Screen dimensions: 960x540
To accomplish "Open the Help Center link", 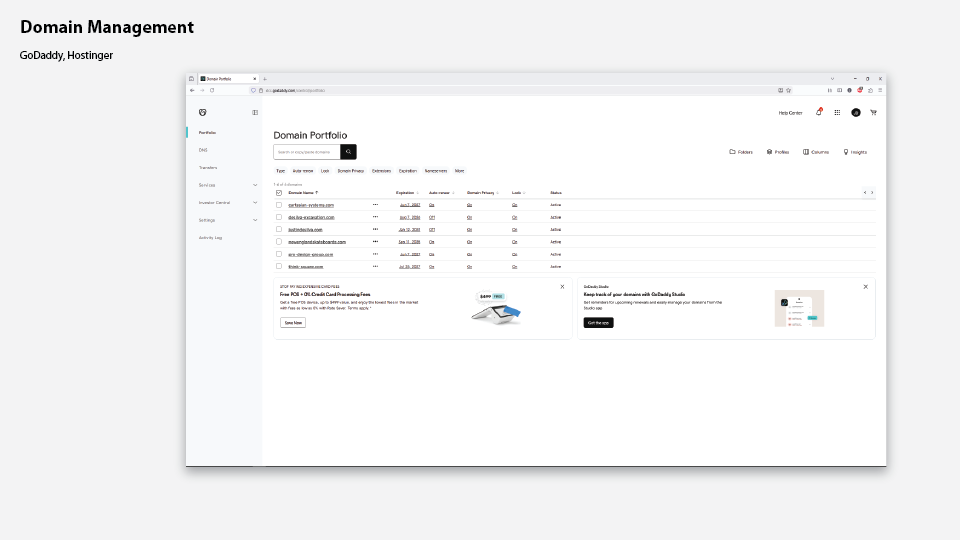I will click(x=790, y=113).
